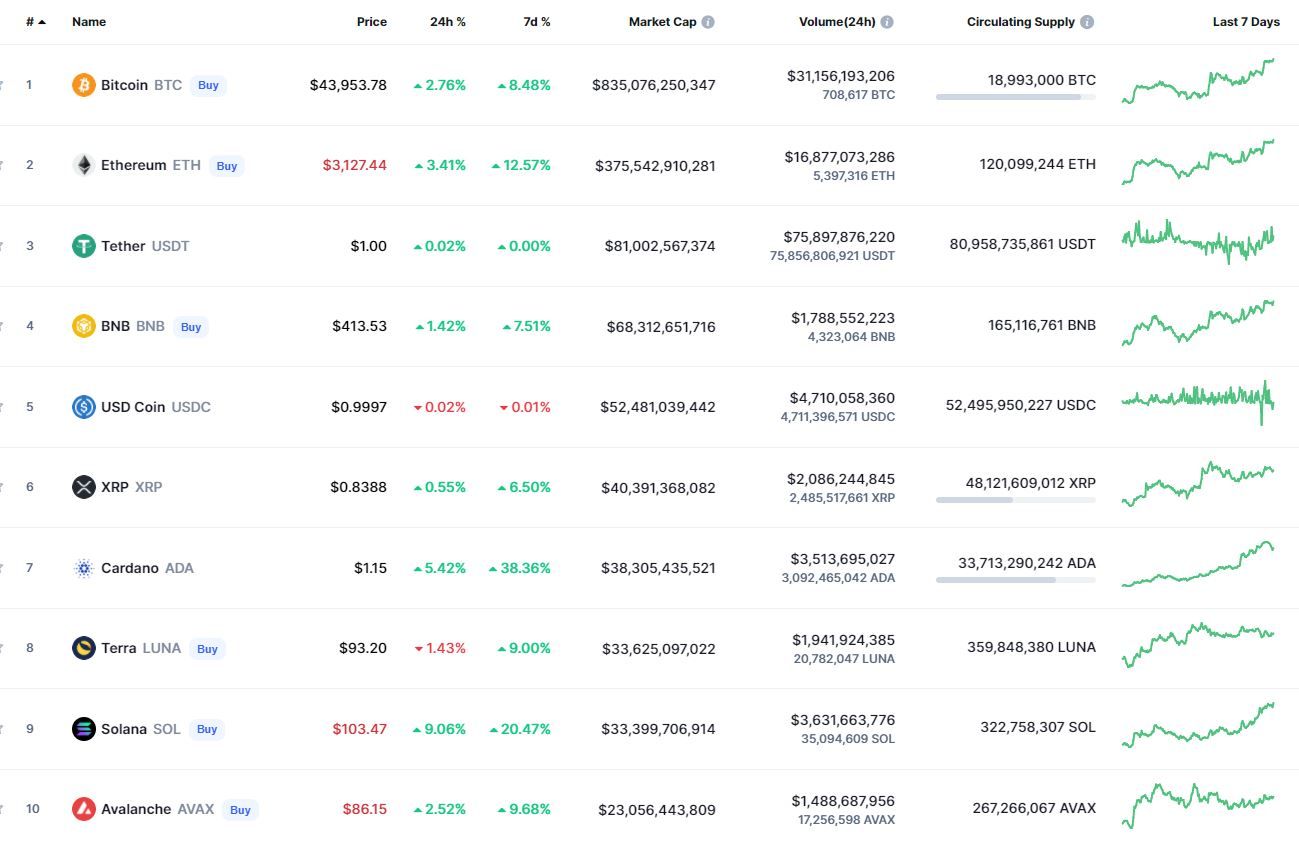Open USD Coin's 7-day price chart

tap(1198, 402)
